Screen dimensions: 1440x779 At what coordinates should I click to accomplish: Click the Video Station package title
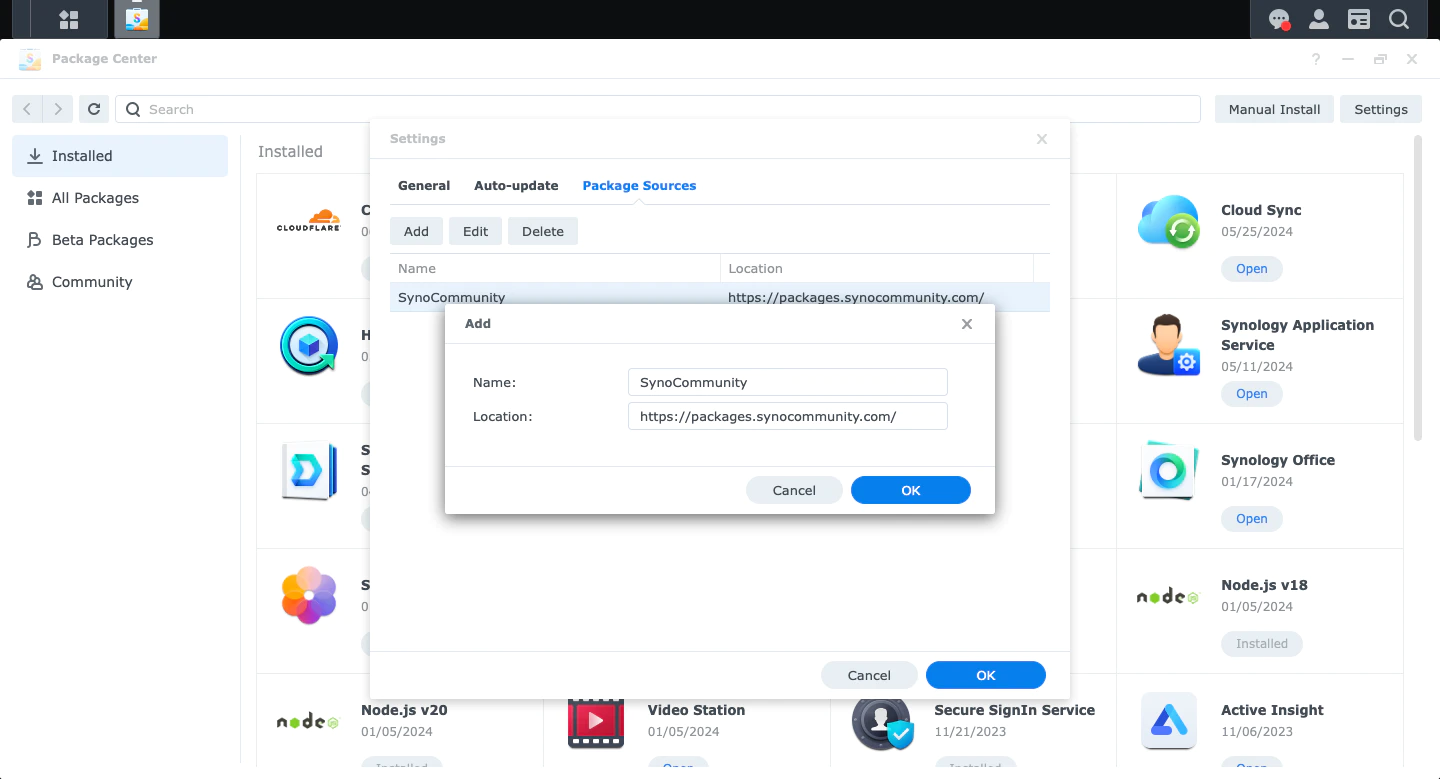(x=696, y=710)
